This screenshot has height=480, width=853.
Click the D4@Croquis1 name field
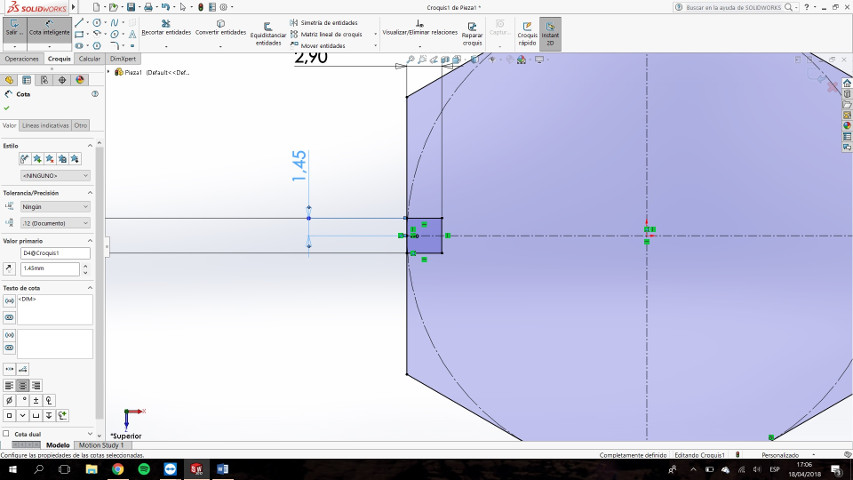click(x=55, y=253)
